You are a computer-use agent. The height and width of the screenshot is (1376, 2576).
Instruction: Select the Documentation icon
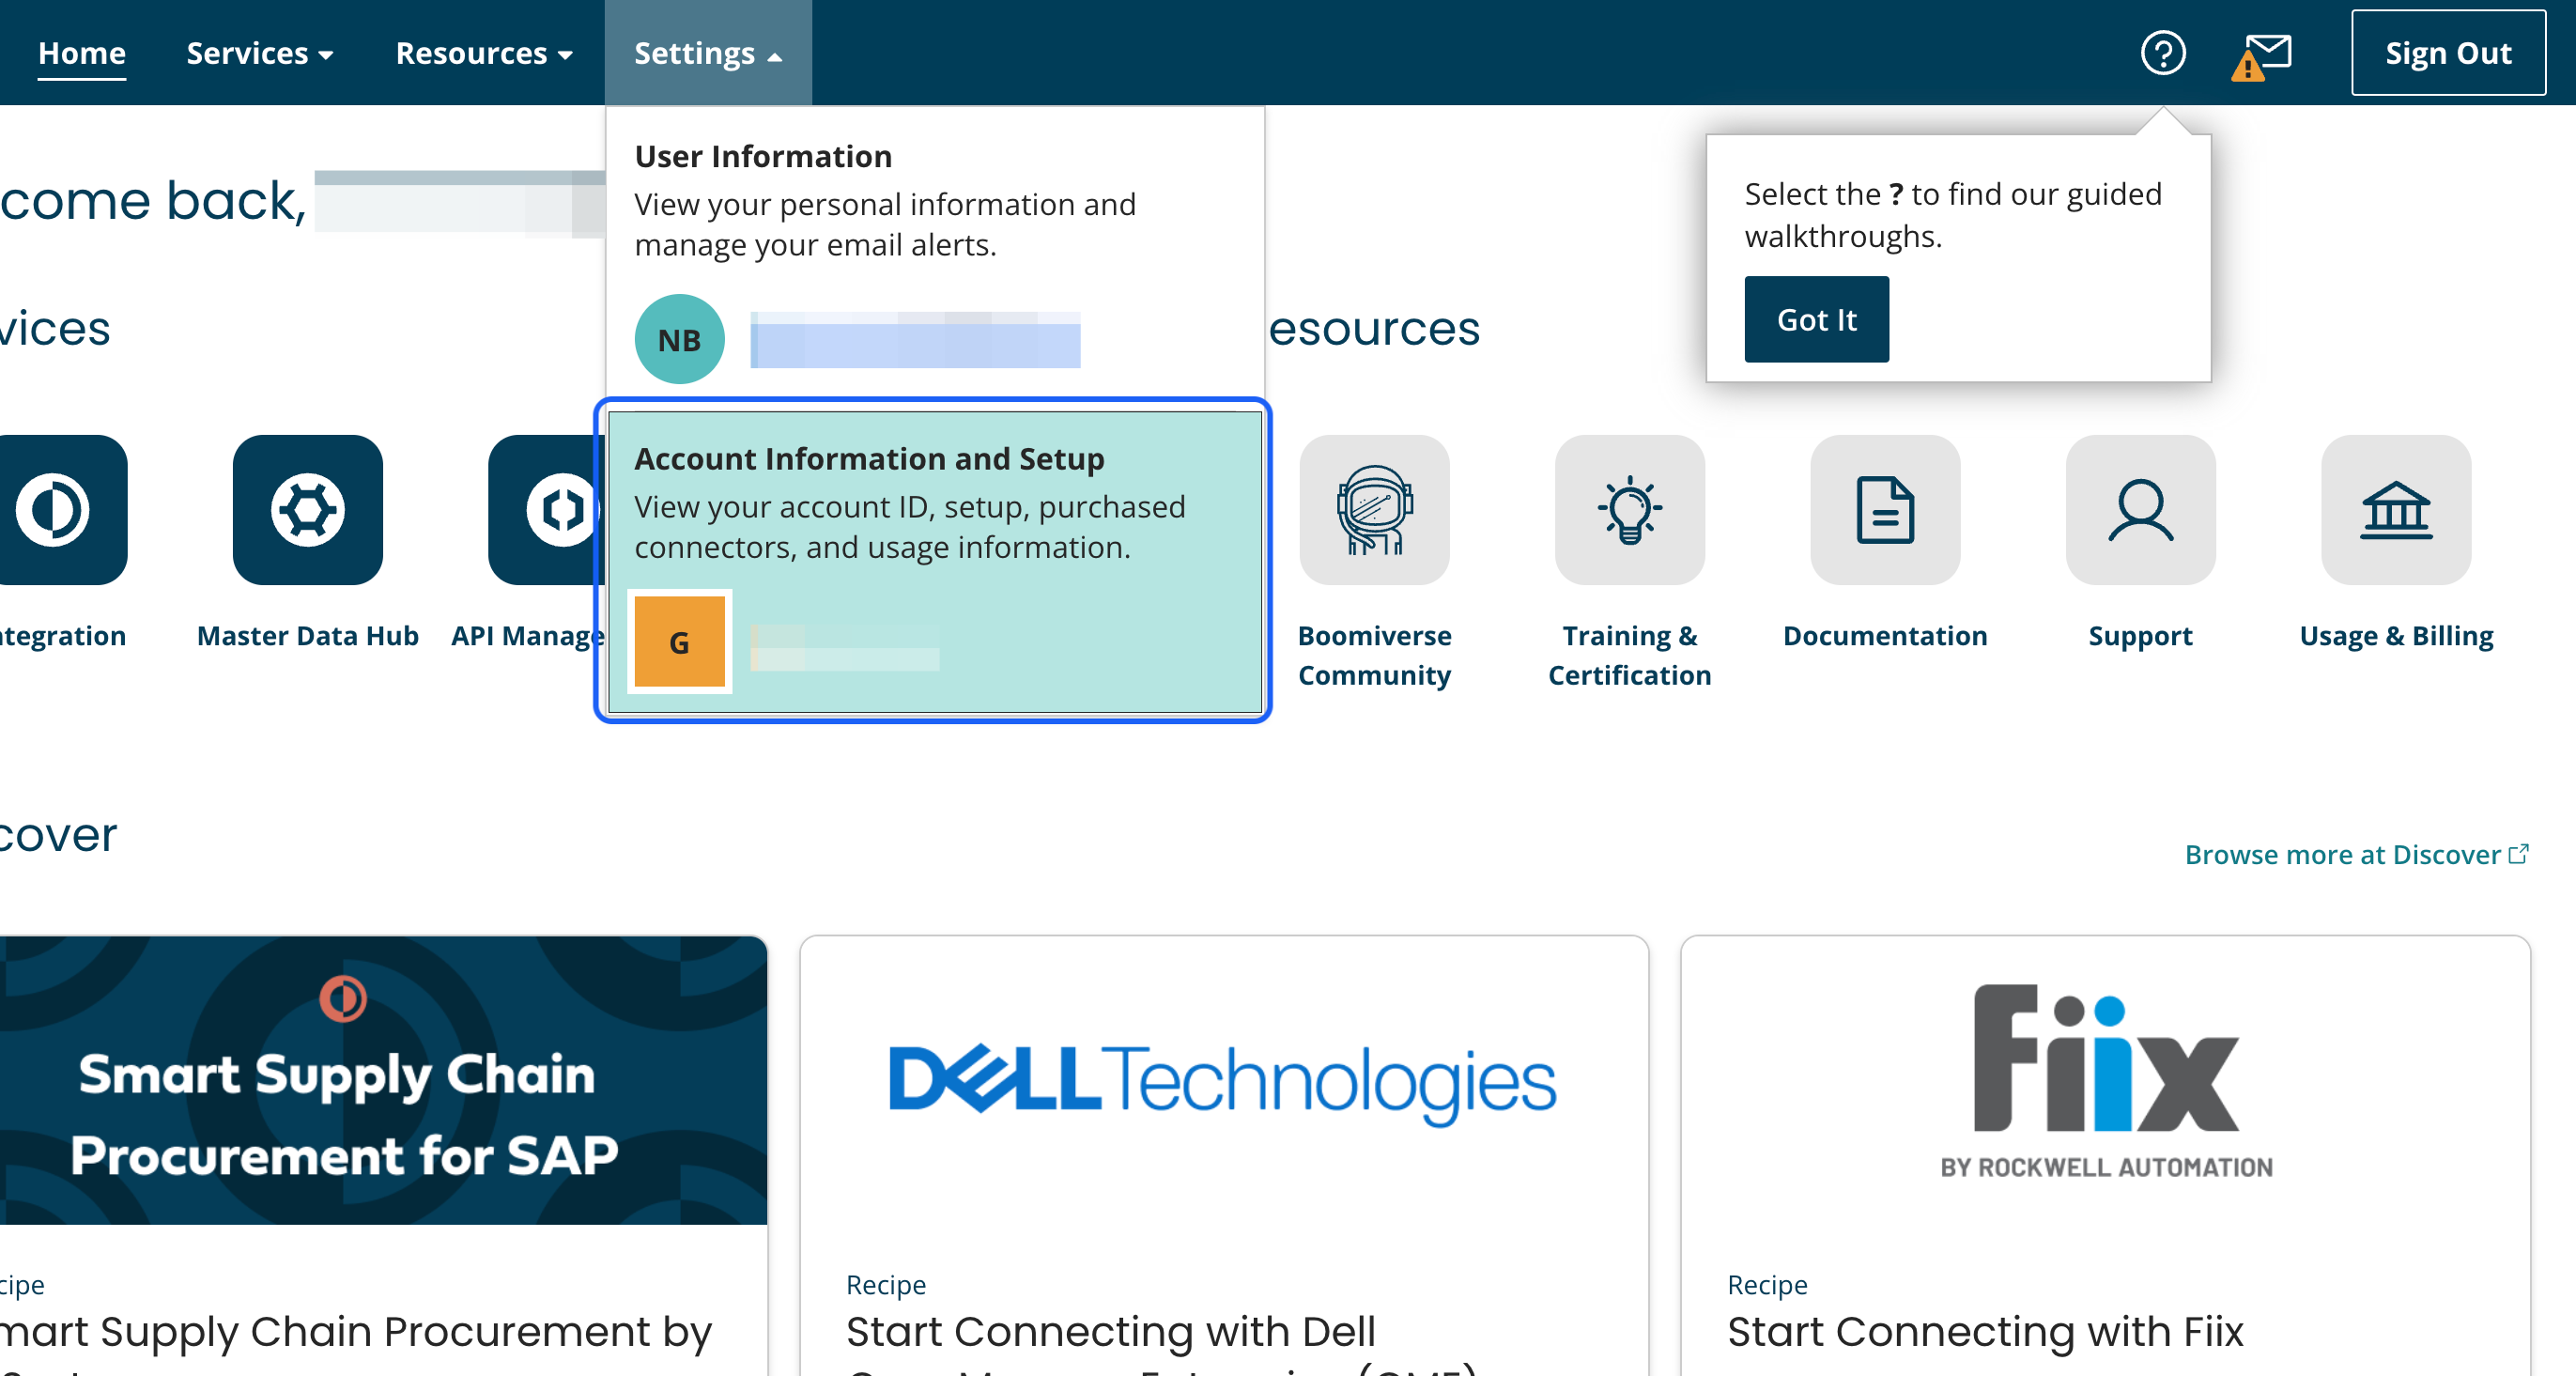pos(1883,507)
